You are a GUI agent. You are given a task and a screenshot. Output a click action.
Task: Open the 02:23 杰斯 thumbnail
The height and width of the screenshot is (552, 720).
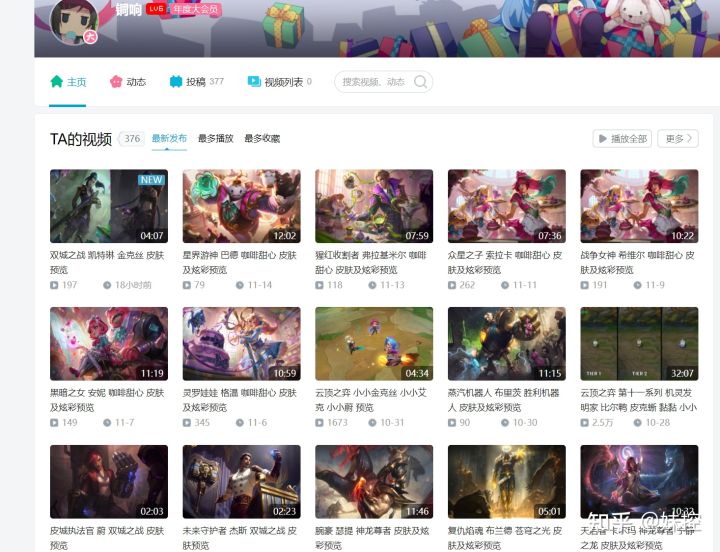pos(242,481)
